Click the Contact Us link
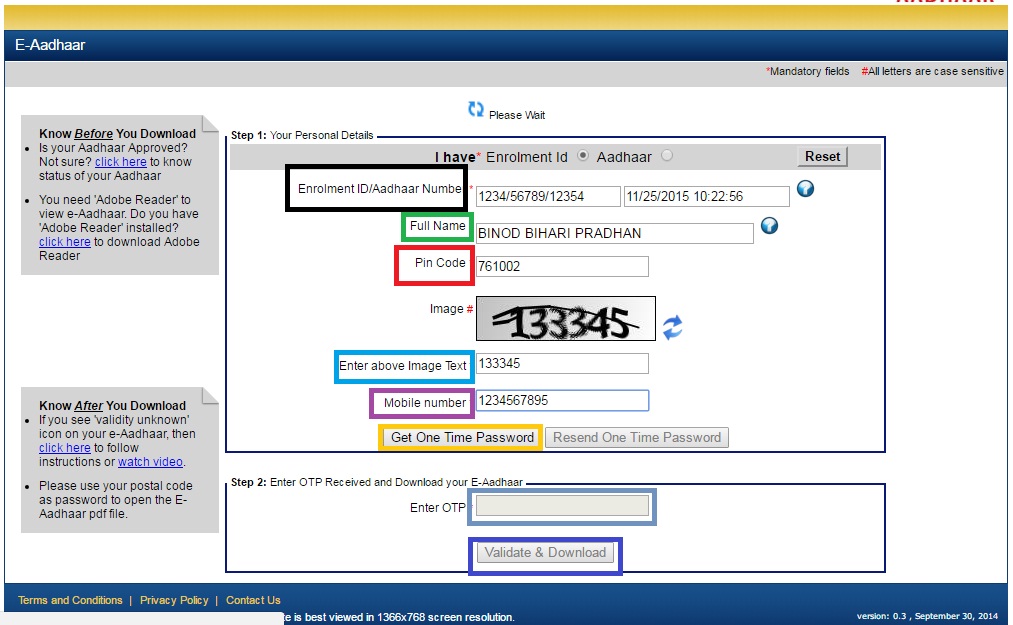 tap(253, 600)
